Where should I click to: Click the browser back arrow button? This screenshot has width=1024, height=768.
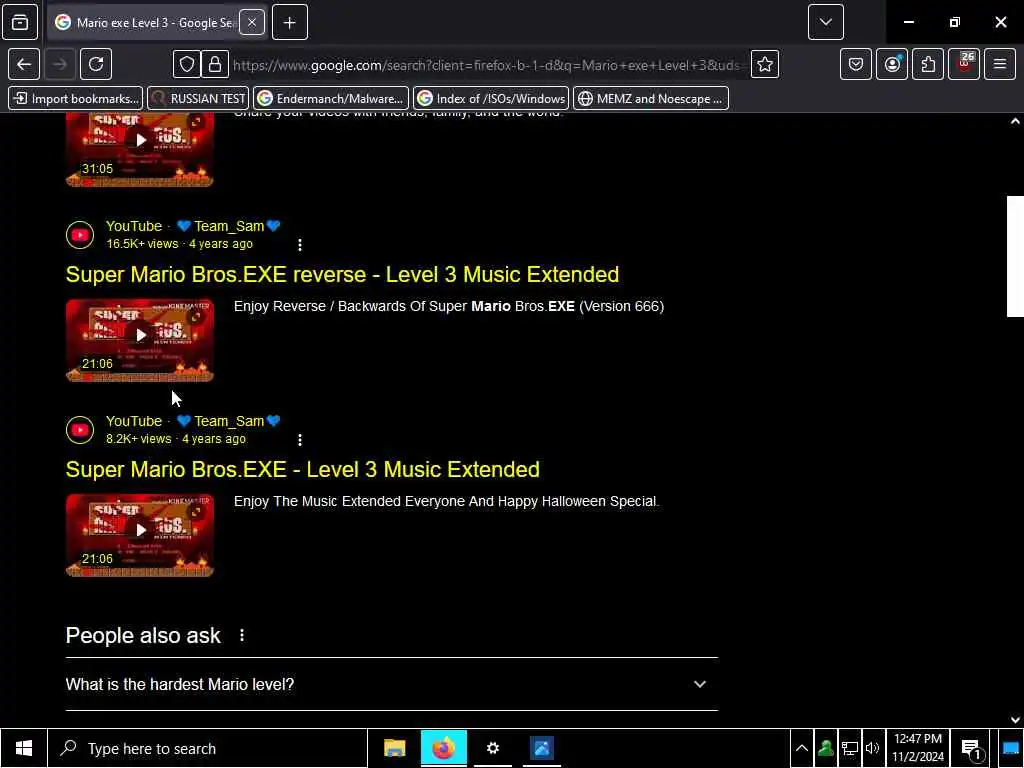click(x=24, y=64)
